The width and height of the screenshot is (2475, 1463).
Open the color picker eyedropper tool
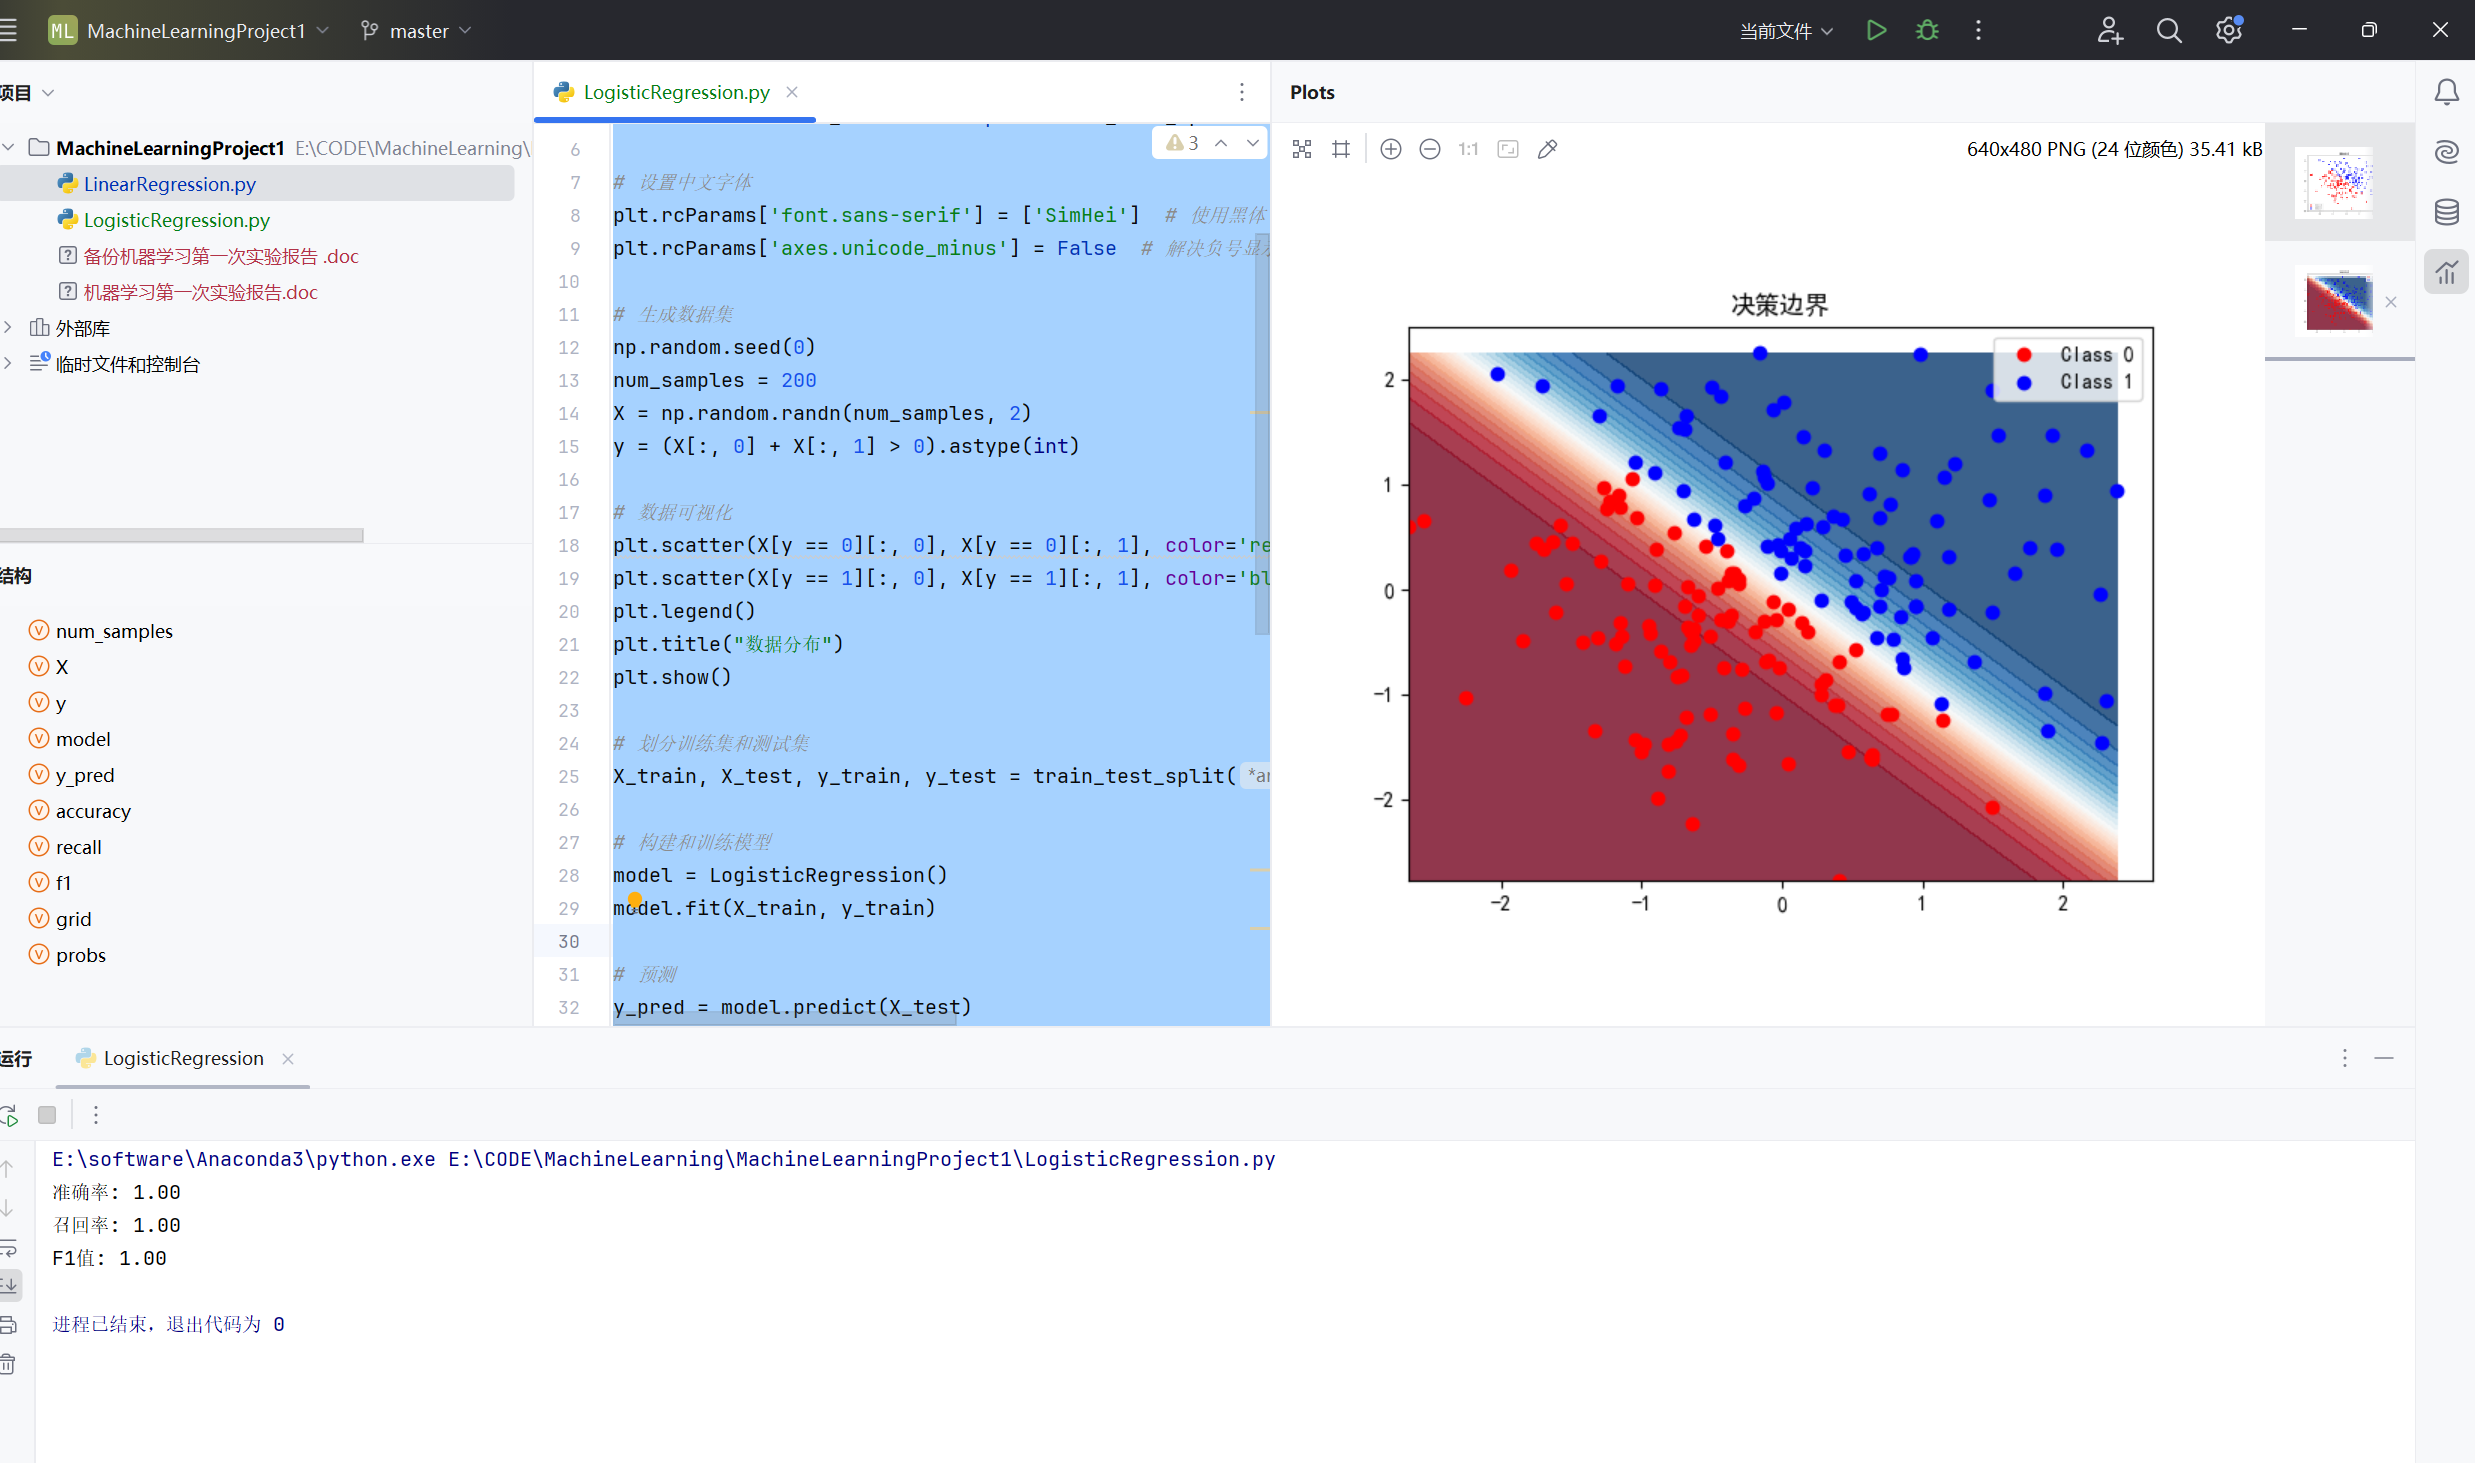[x=1547, y=149]
